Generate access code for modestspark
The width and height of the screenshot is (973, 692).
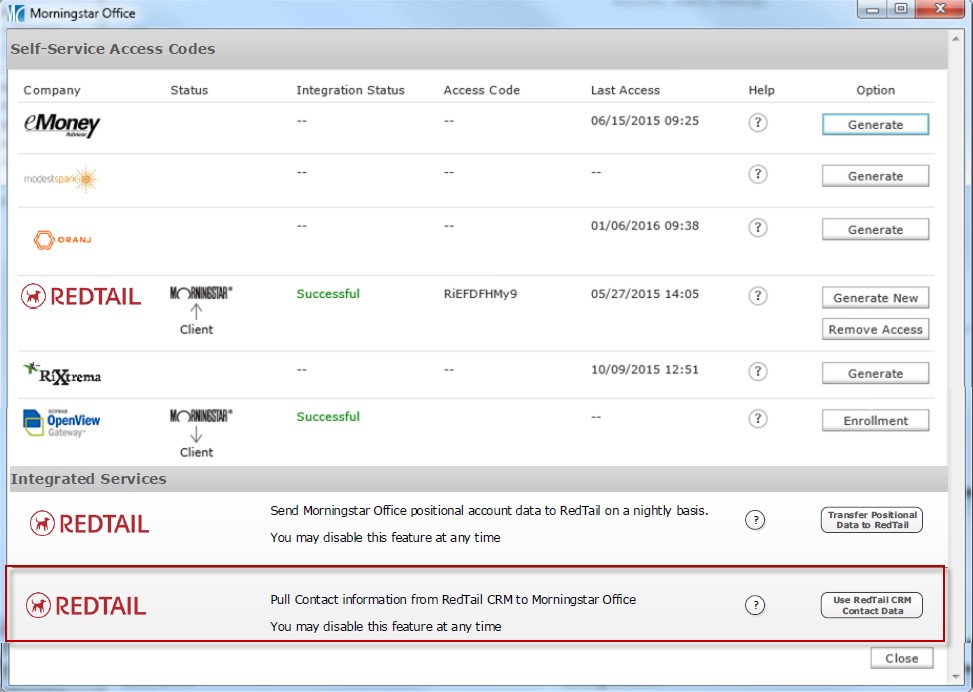[x=875, y=176]
